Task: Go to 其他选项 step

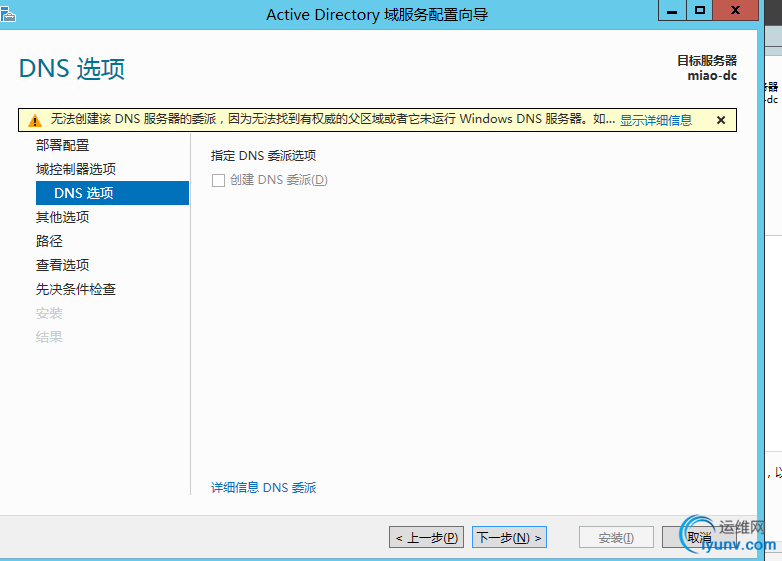Action: point(62,217)
